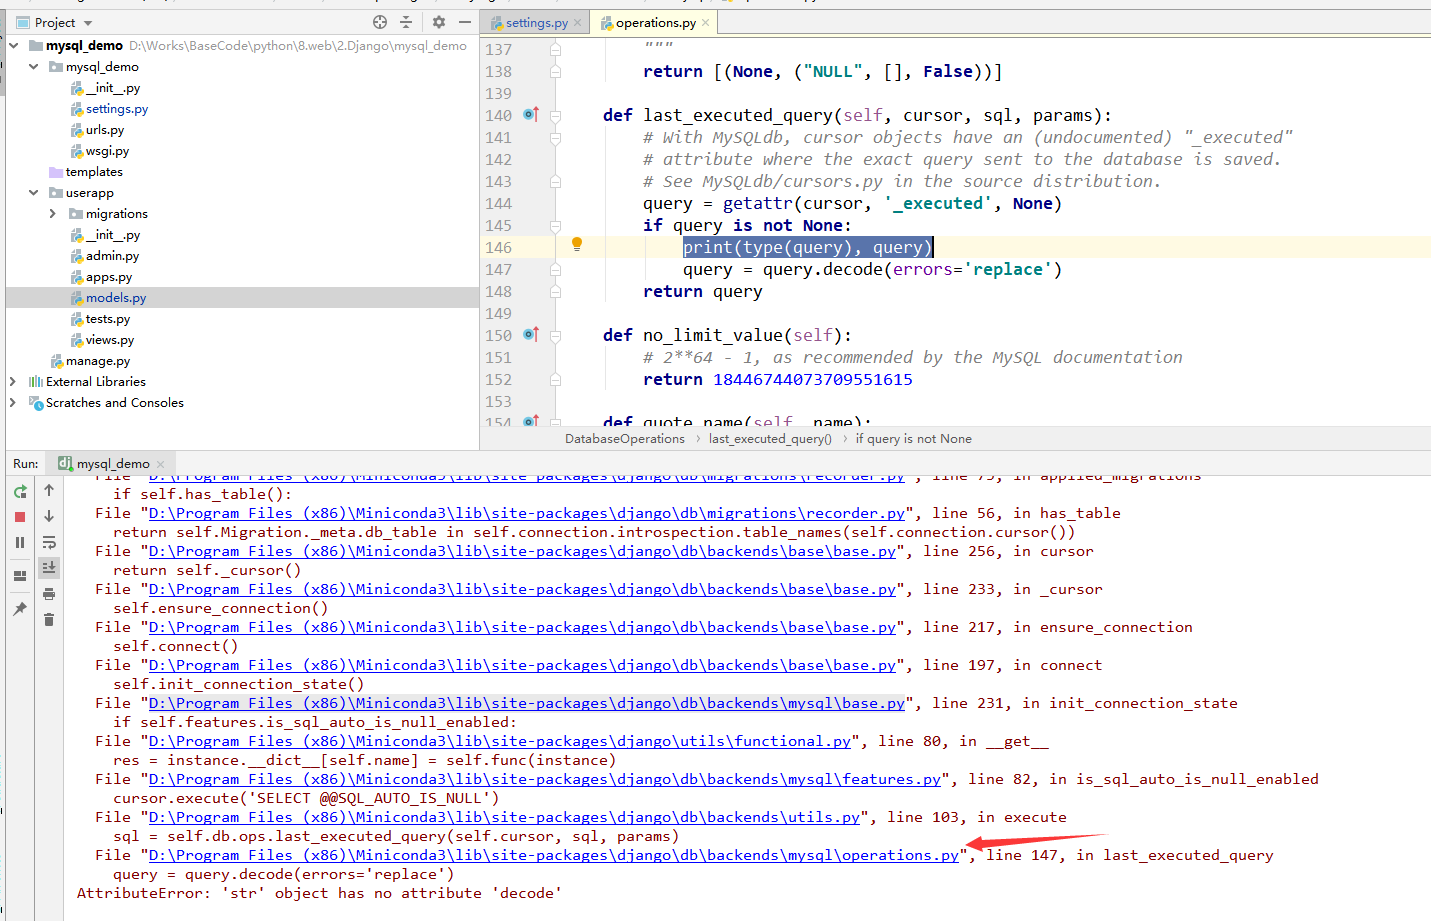This screenshot has height=921, width=1431.
Task: Click override marker on line 140 gutter
Action: coord(531,115)
